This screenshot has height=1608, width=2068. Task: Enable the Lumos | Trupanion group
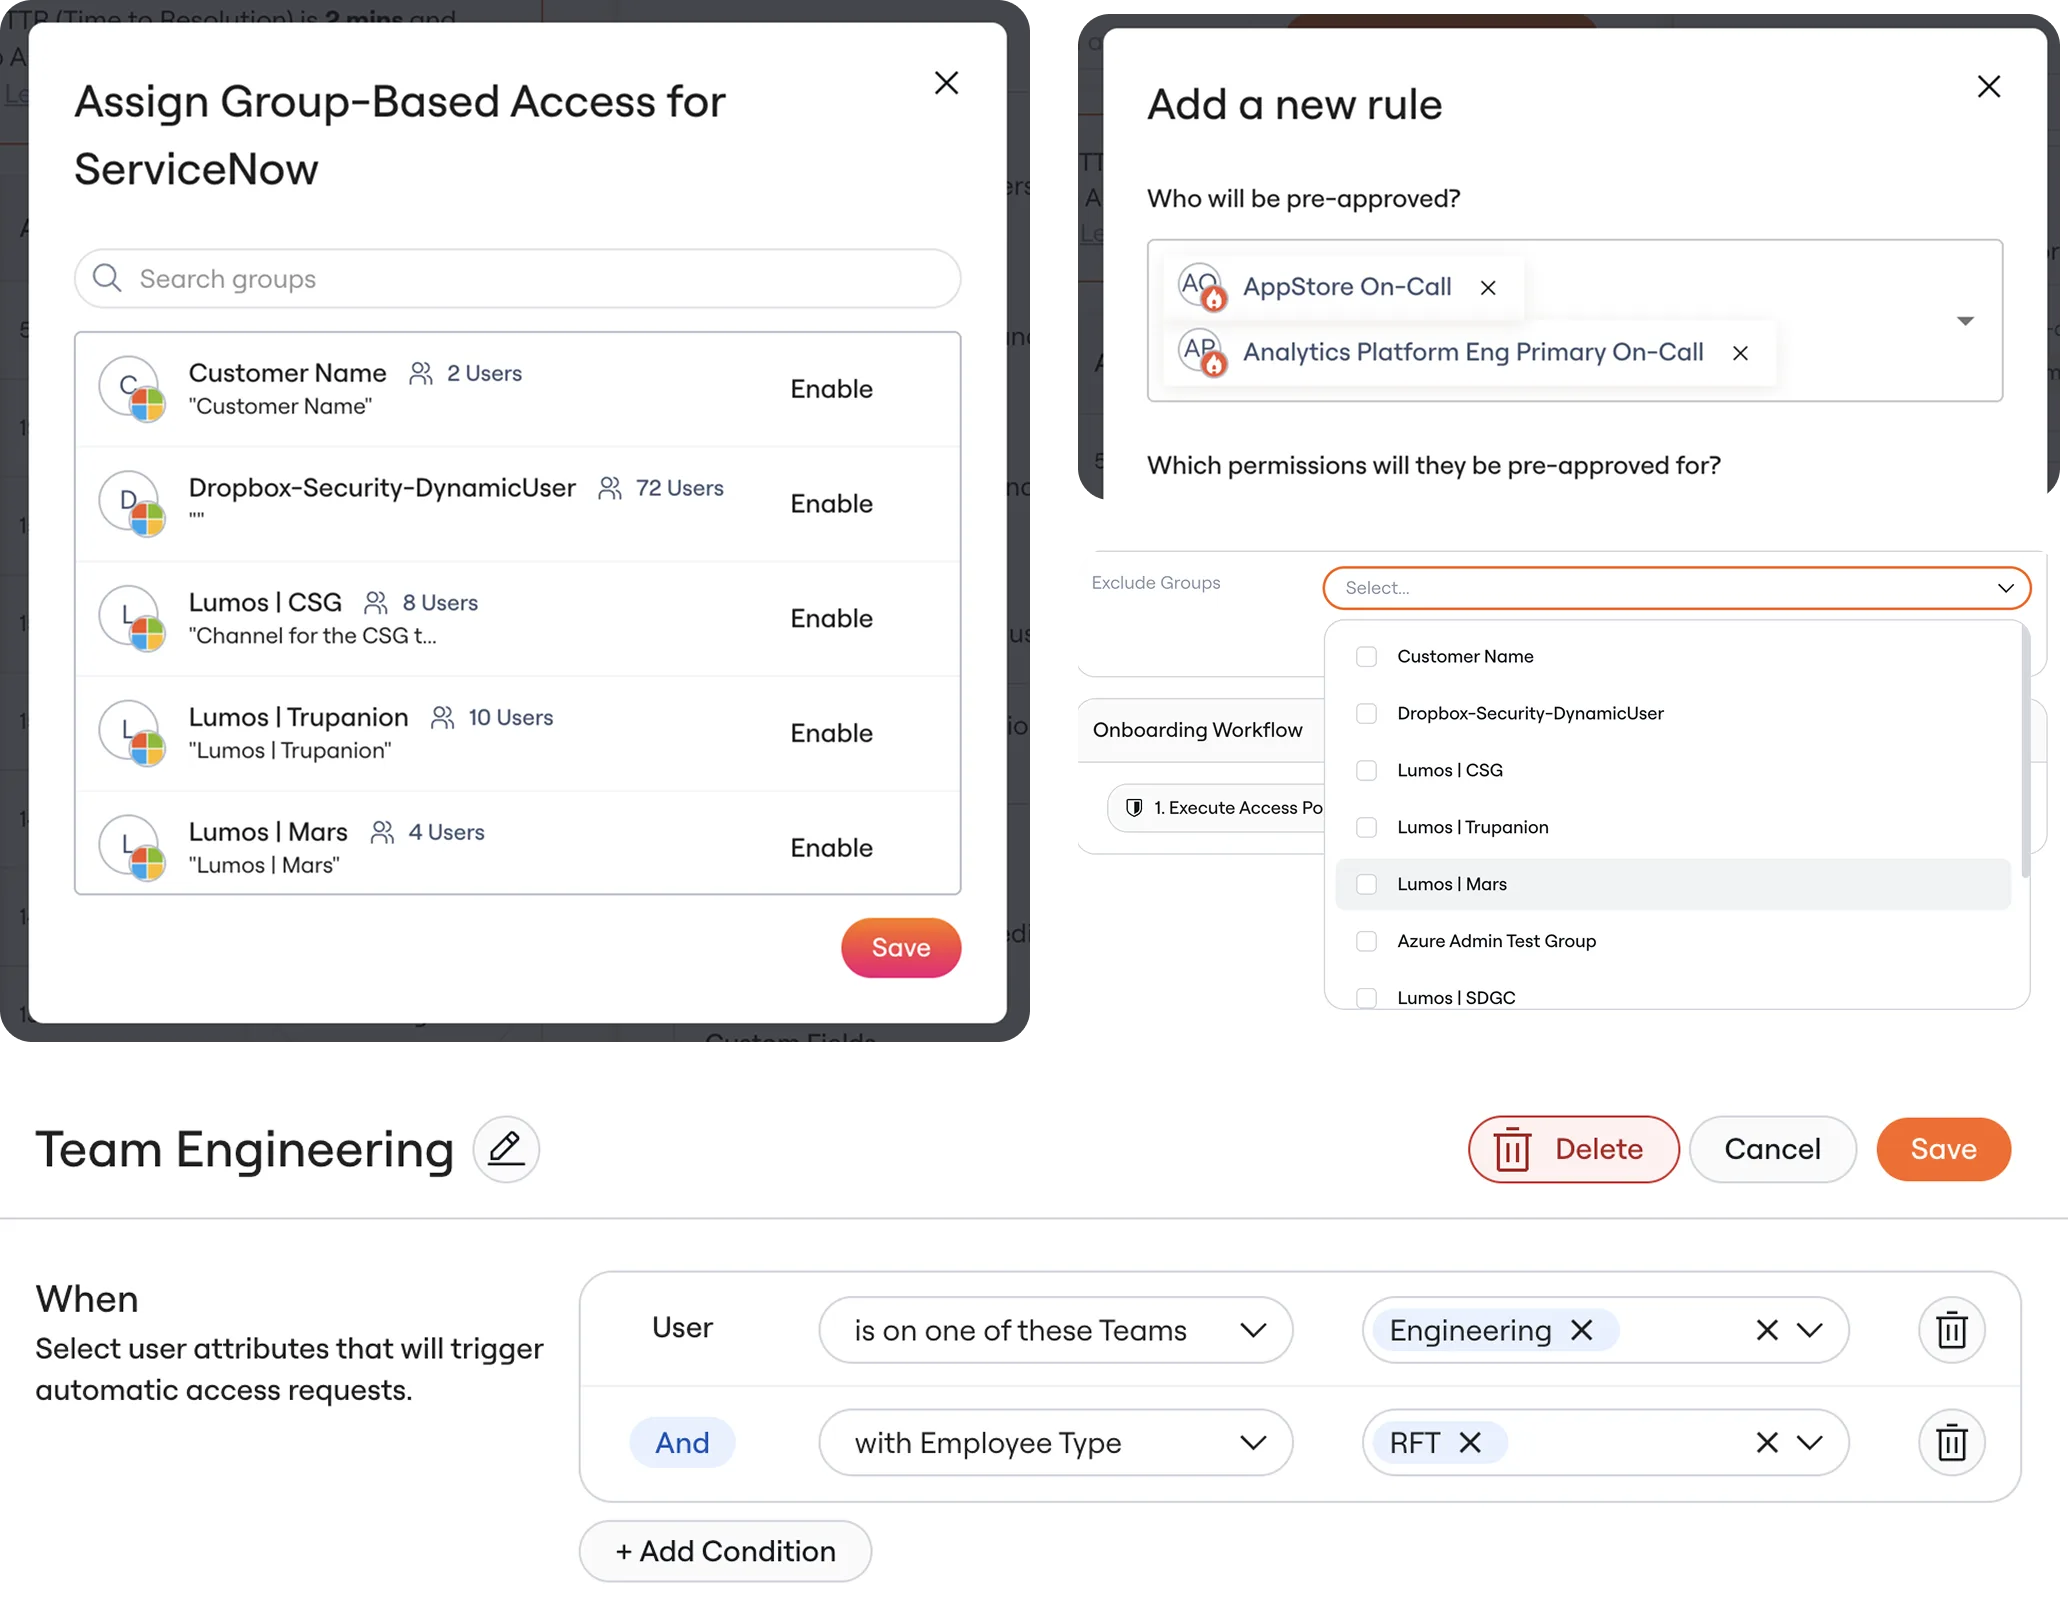(831, 733)
